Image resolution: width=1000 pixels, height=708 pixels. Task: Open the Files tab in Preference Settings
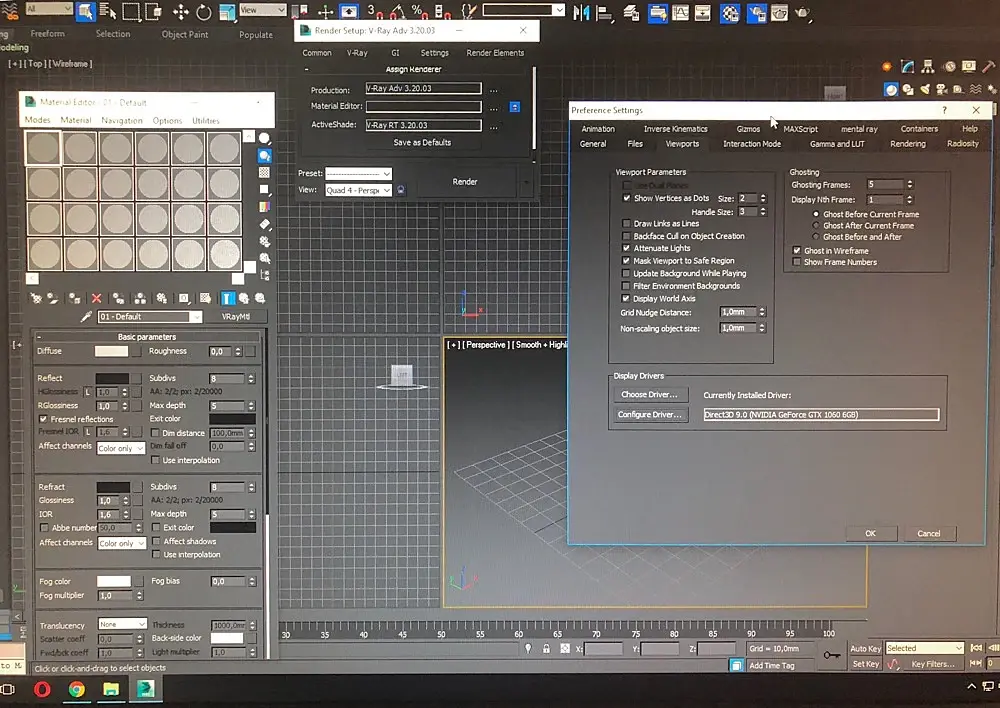click(635, 144)
